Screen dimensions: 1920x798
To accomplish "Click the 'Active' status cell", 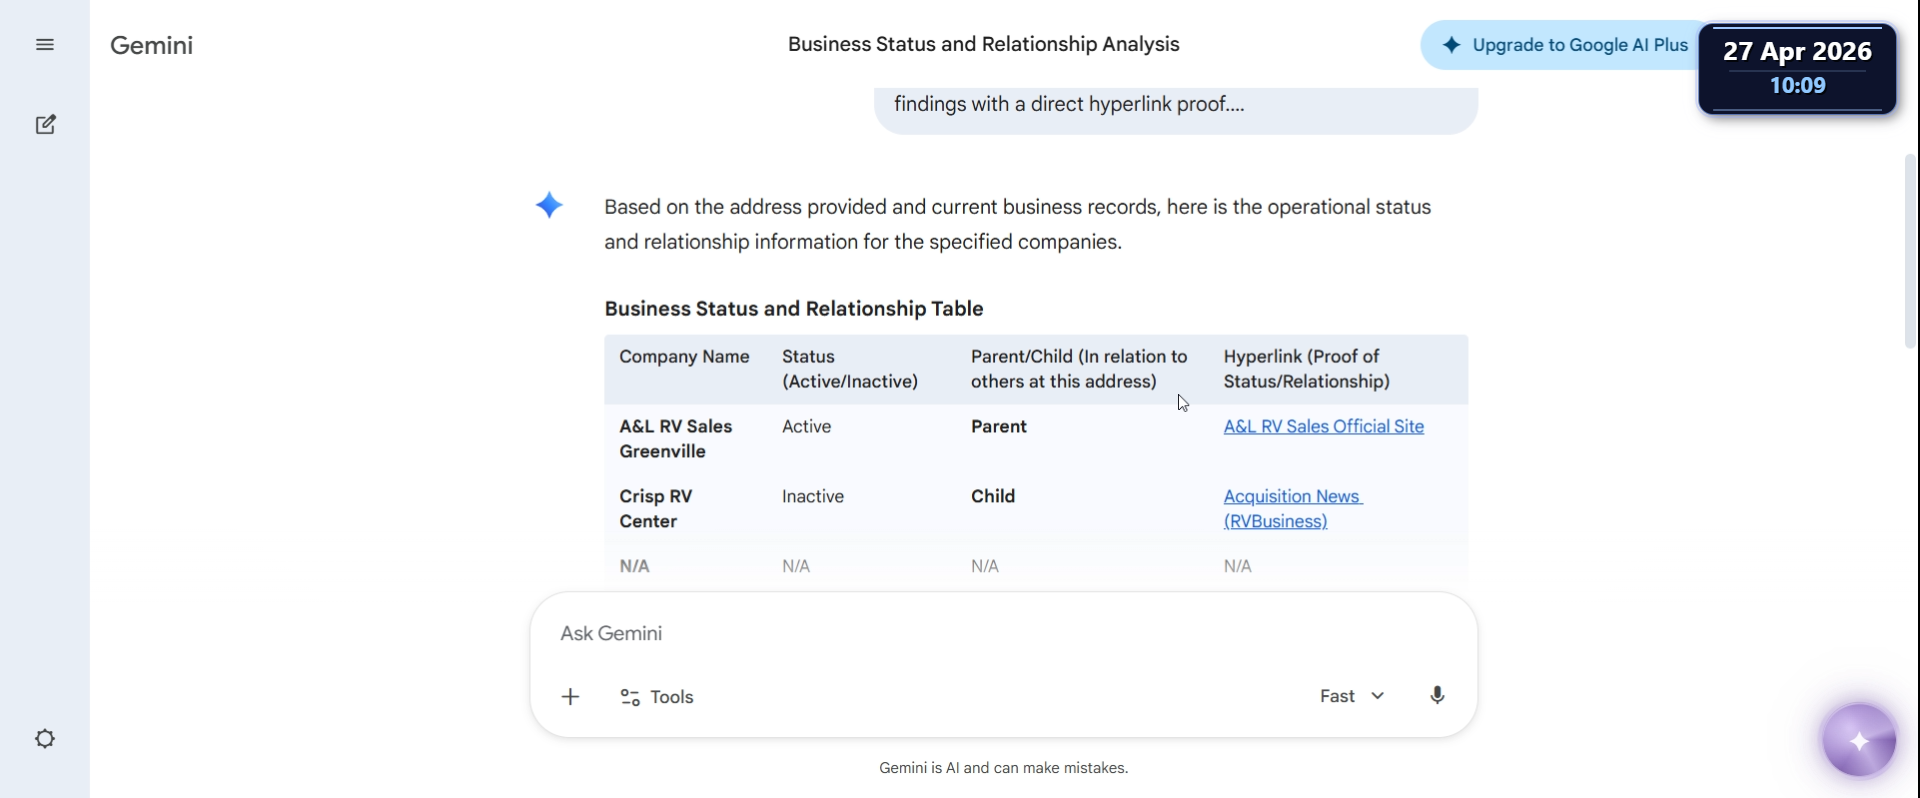I will 806,427.
